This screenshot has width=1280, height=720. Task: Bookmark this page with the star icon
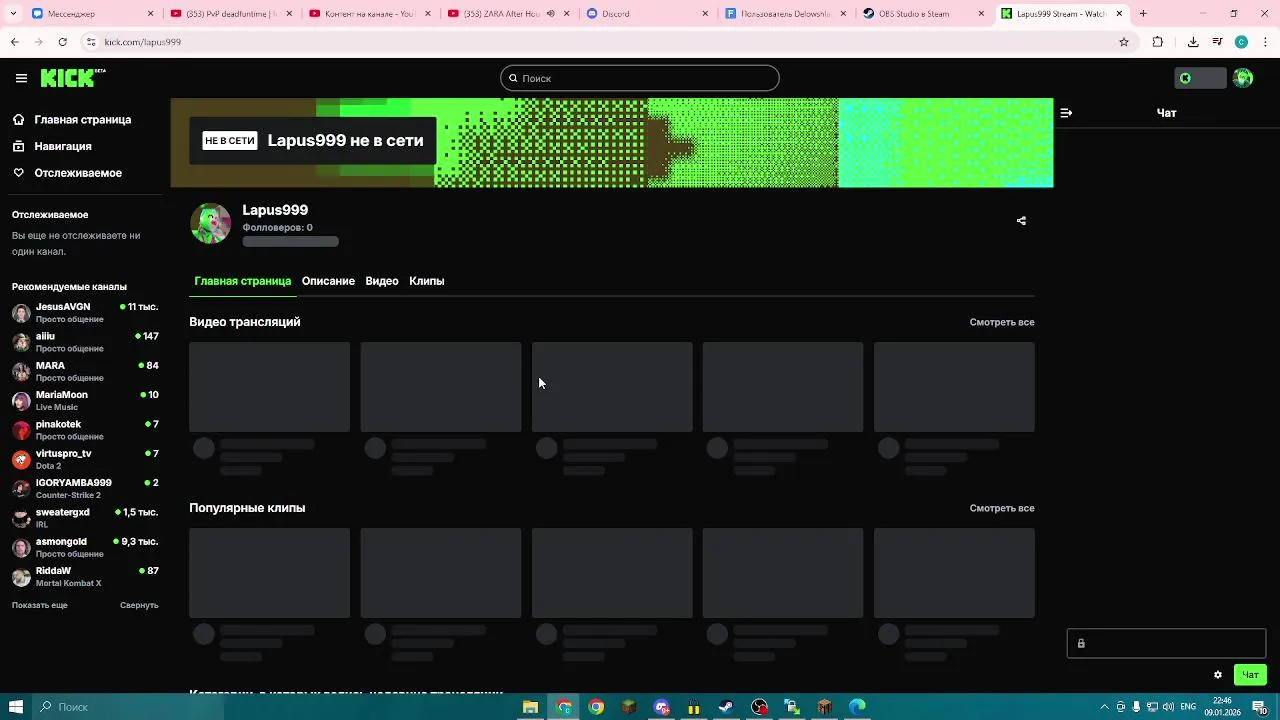click(1124, 42)
